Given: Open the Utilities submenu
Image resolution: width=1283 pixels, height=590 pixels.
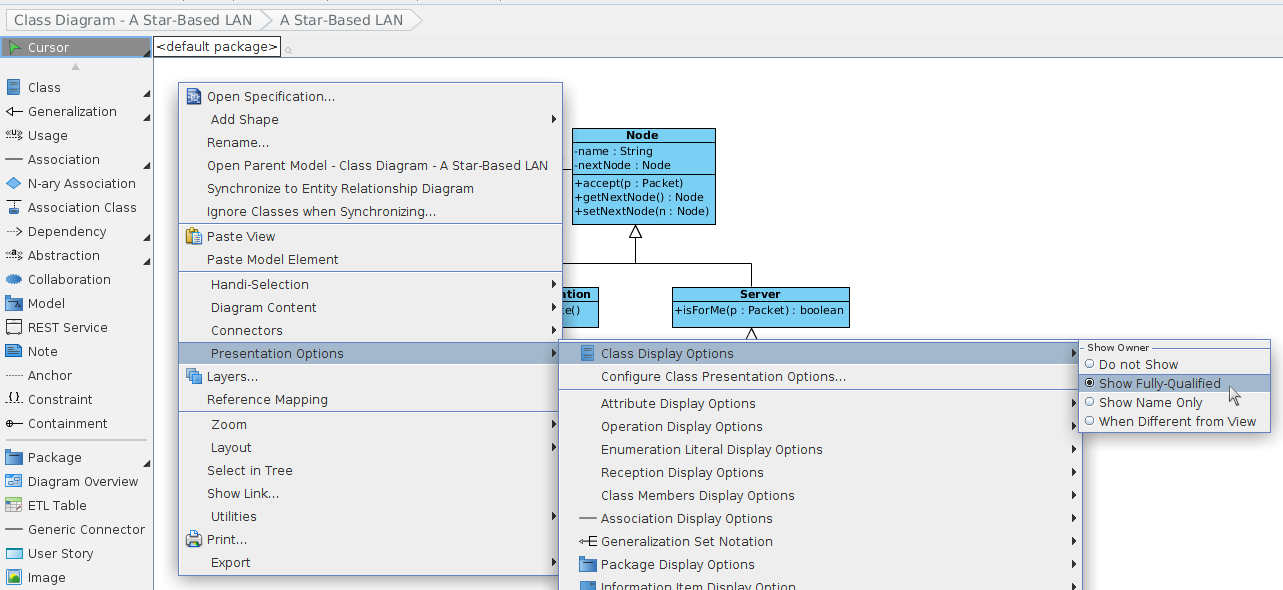Looking at the screenshot, I should click(370, 516).
